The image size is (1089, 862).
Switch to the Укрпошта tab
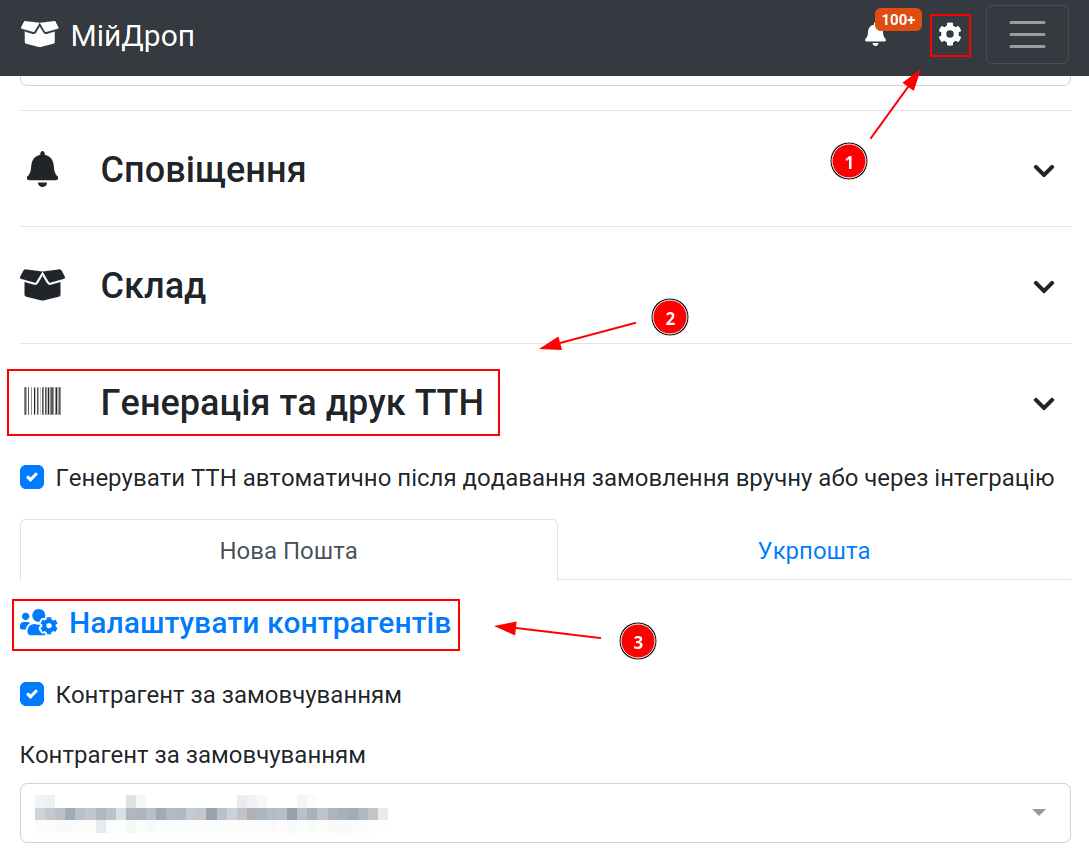(814, 550)
